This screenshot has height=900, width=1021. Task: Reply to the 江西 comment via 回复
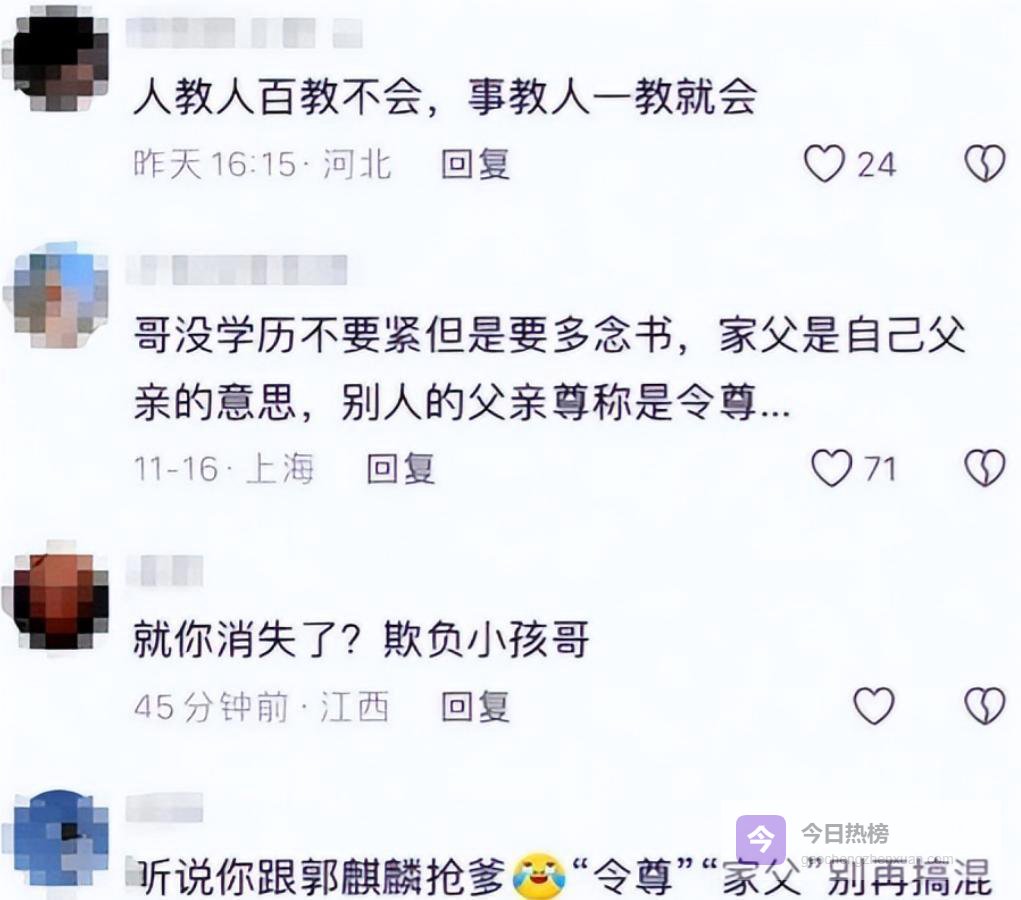(x=475, y=707)
